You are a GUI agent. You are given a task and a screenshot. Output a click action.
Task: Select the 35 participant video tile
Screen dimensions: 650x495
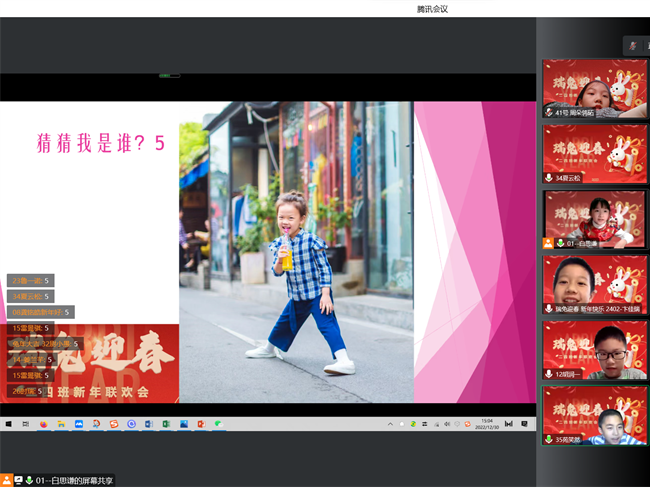[594, 415]
